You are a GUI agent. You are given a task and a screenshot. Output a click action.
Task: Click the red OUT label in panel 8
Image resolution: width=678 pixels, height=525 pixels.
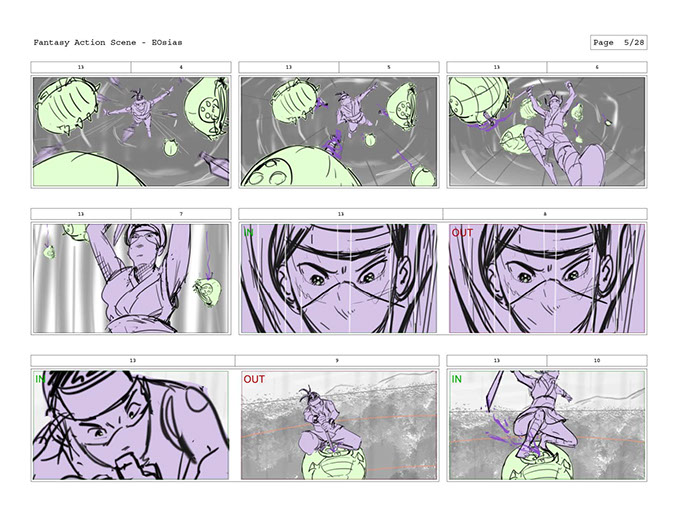point(462,233)
